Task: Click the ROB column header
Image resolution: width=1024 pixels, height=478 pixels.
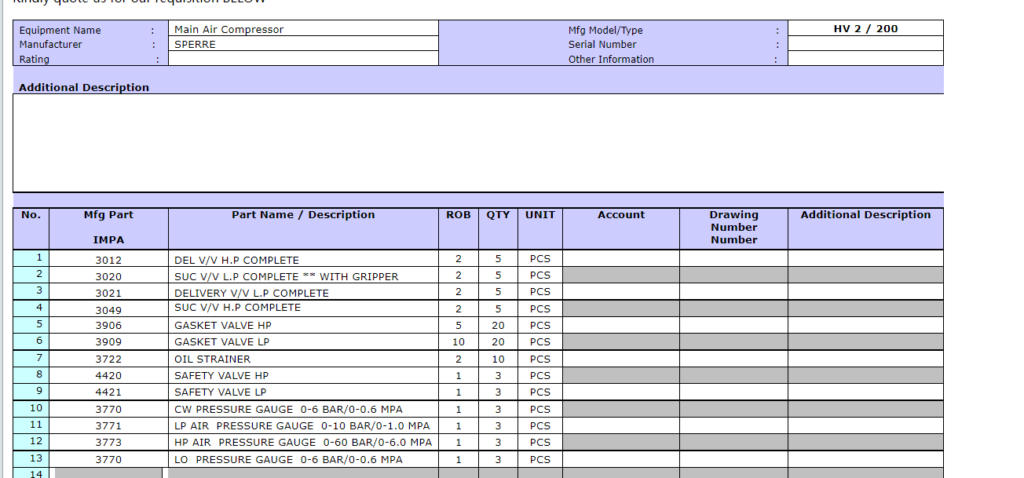Action: (457, 215)
